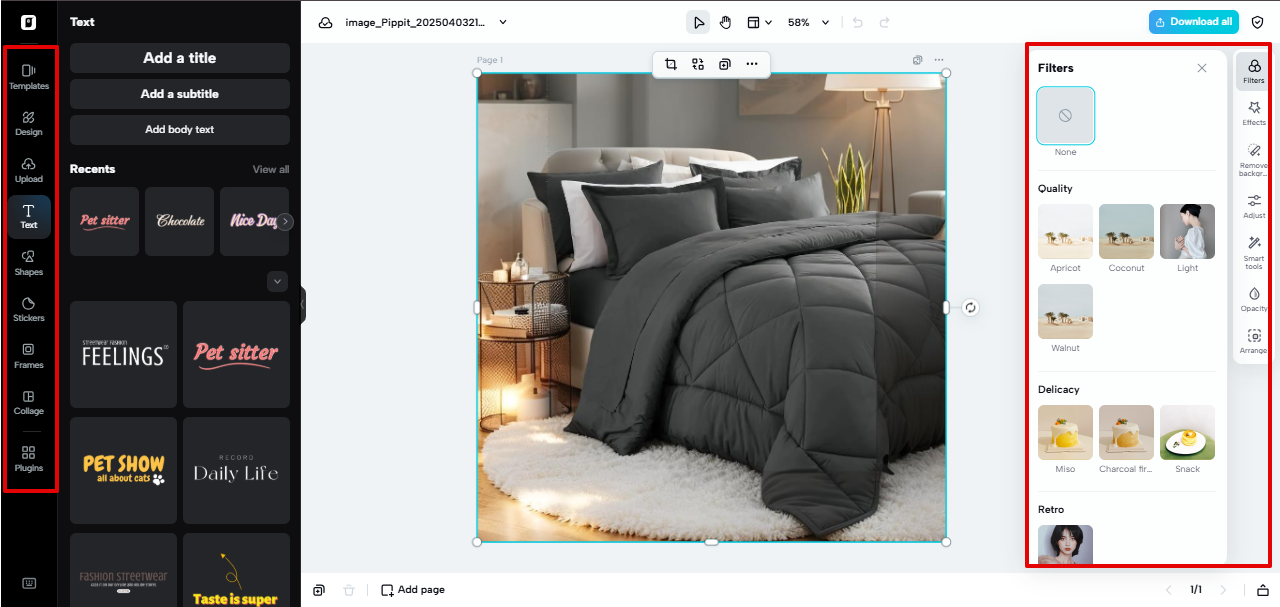Open the page list icon at bottom right
The image size is (1280, 607).
pyautogui.click(x=1262, y=590)
